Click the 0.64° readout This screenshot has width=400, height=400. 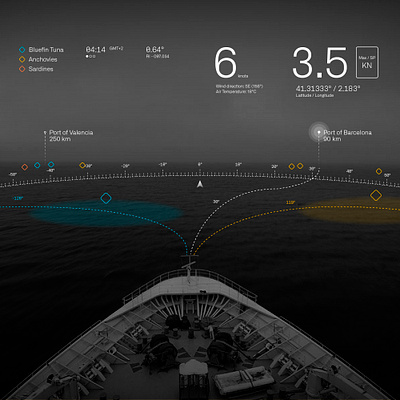click(x=155, y=50)
